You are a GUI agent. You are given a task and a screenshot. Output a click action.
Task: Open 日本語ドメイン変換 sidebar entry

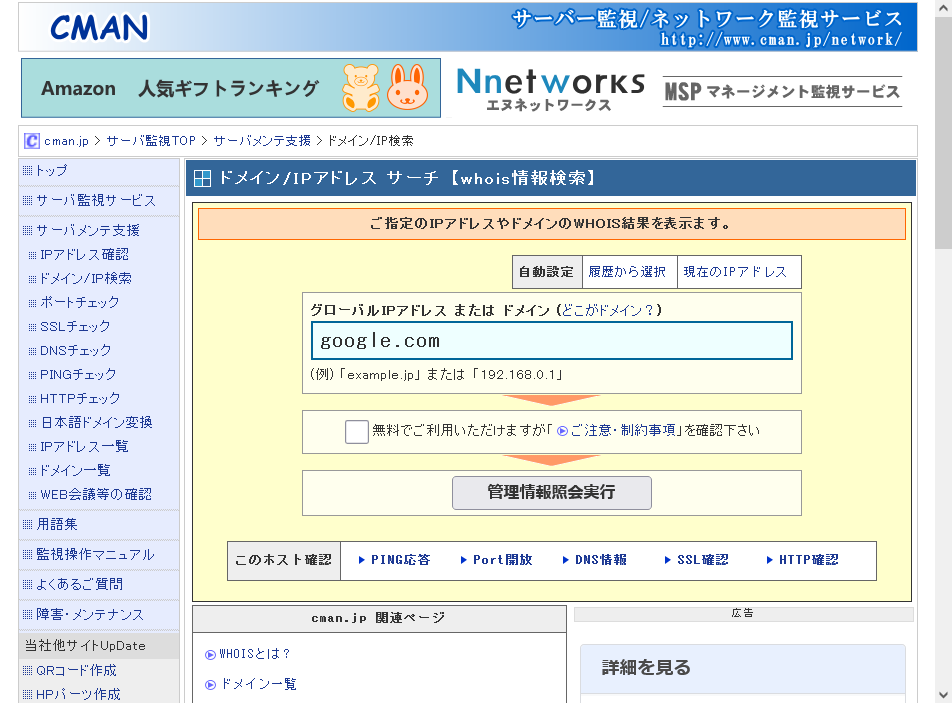[x=97, y=423]
